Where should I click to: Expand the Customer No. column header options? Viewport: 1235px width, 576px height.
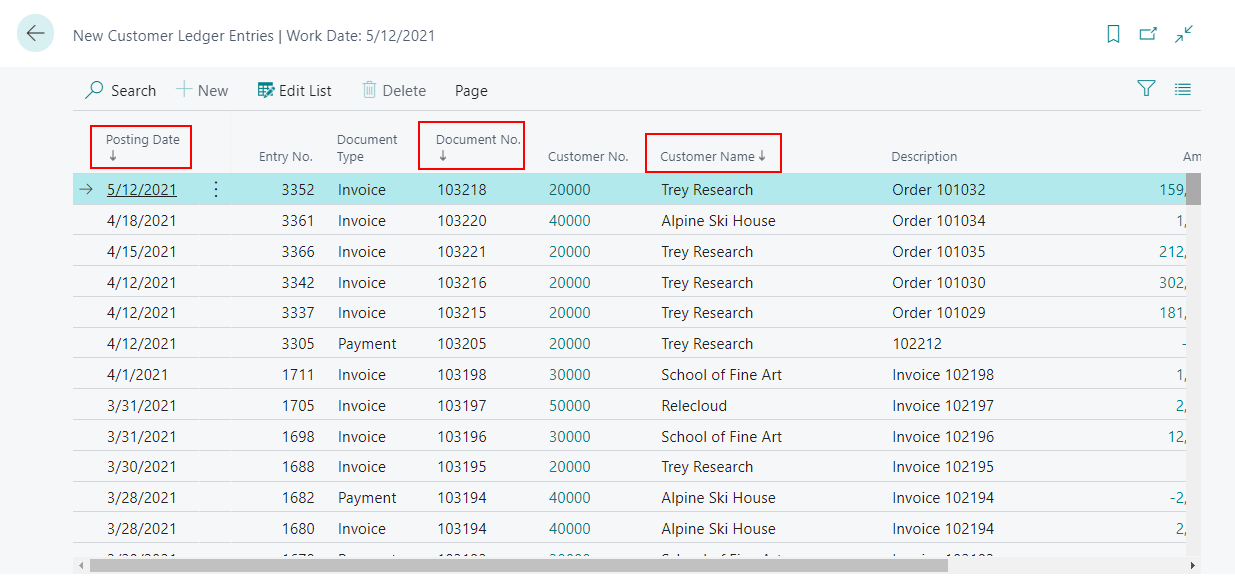click(x=588, y=155)
